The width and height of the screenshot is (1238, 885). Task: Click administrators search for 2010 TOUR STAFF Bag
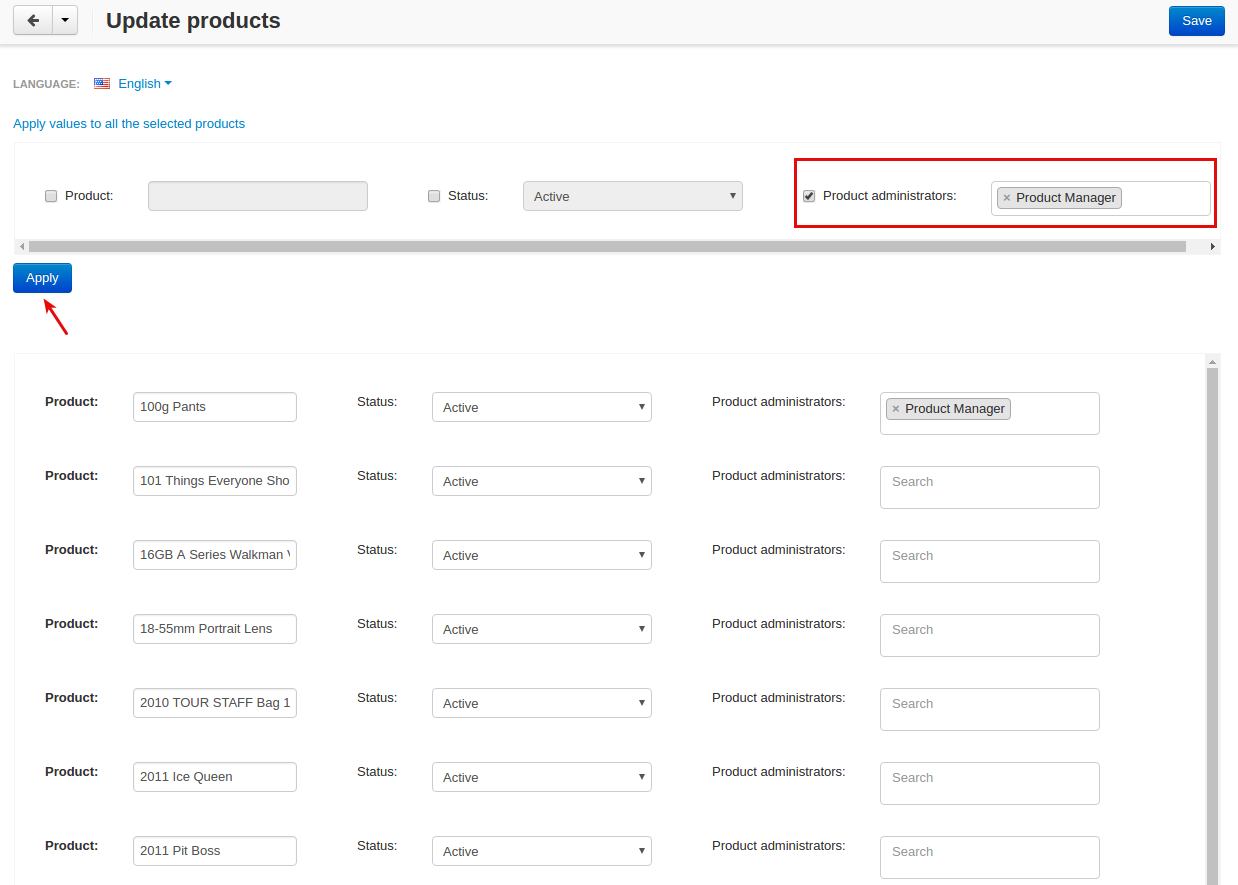click(x=990, y=709)
